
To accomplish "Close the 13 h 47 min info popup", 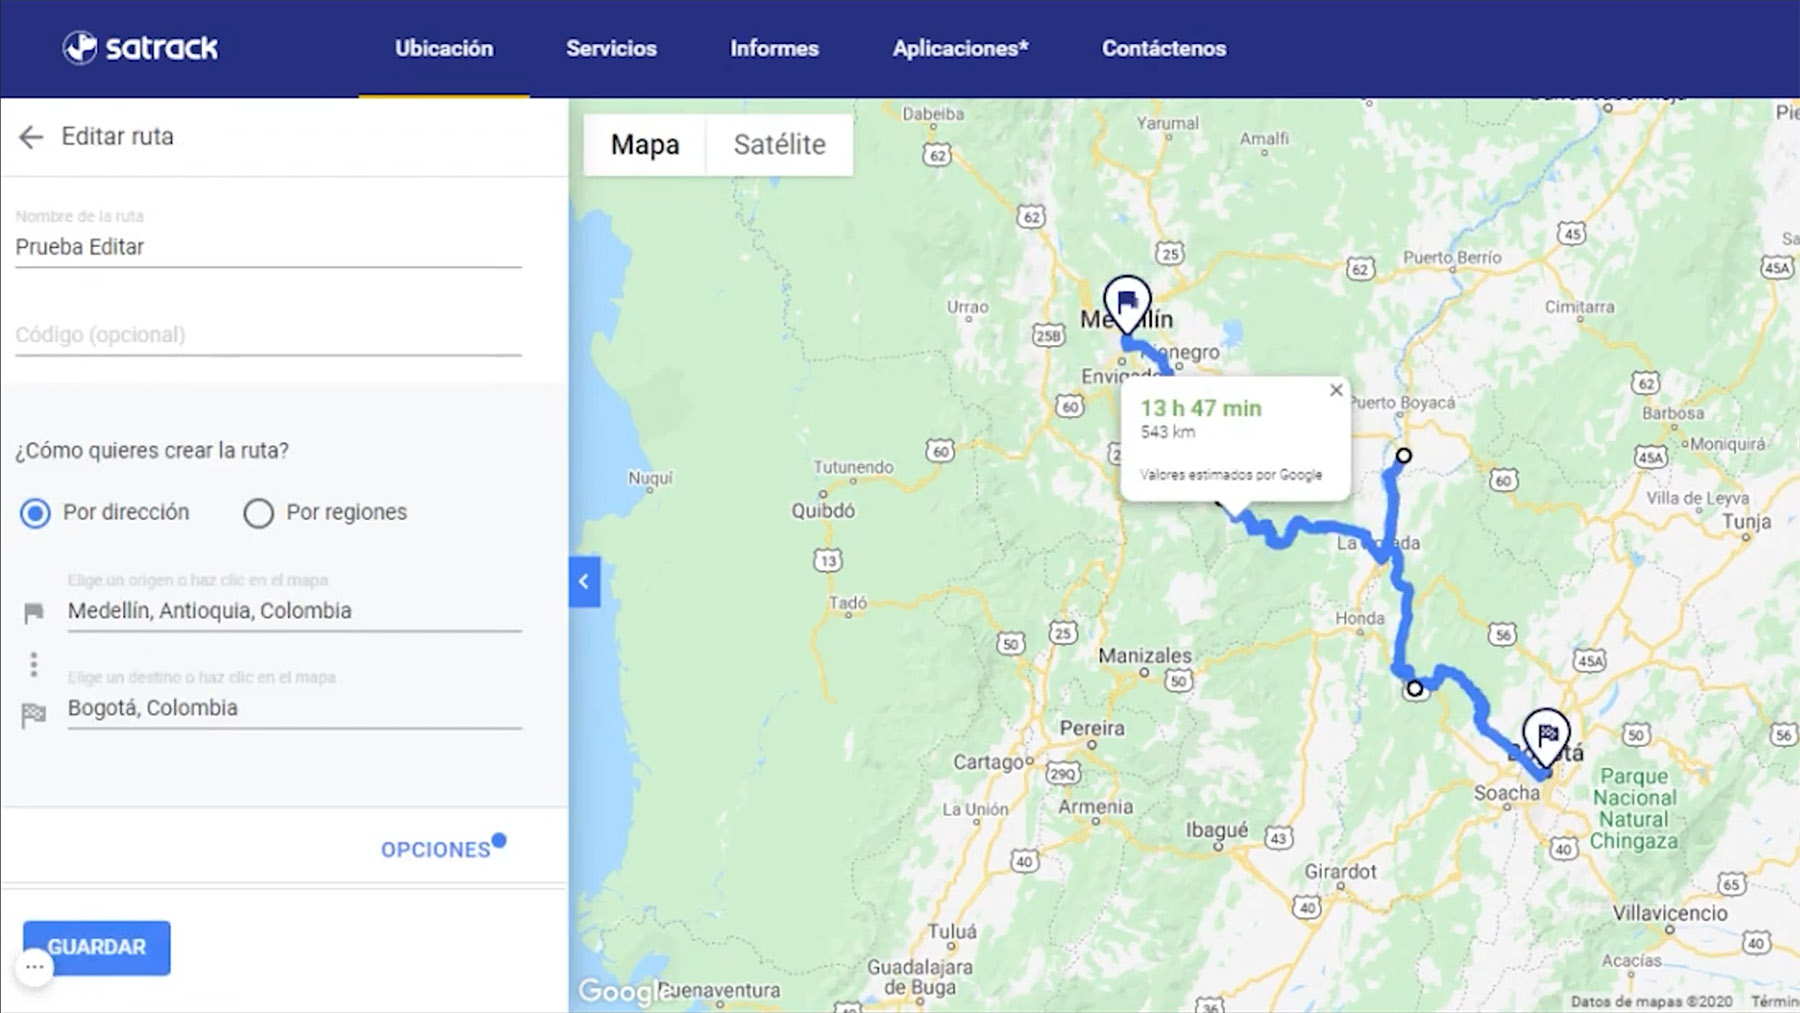I will (x=1336, y=391).
